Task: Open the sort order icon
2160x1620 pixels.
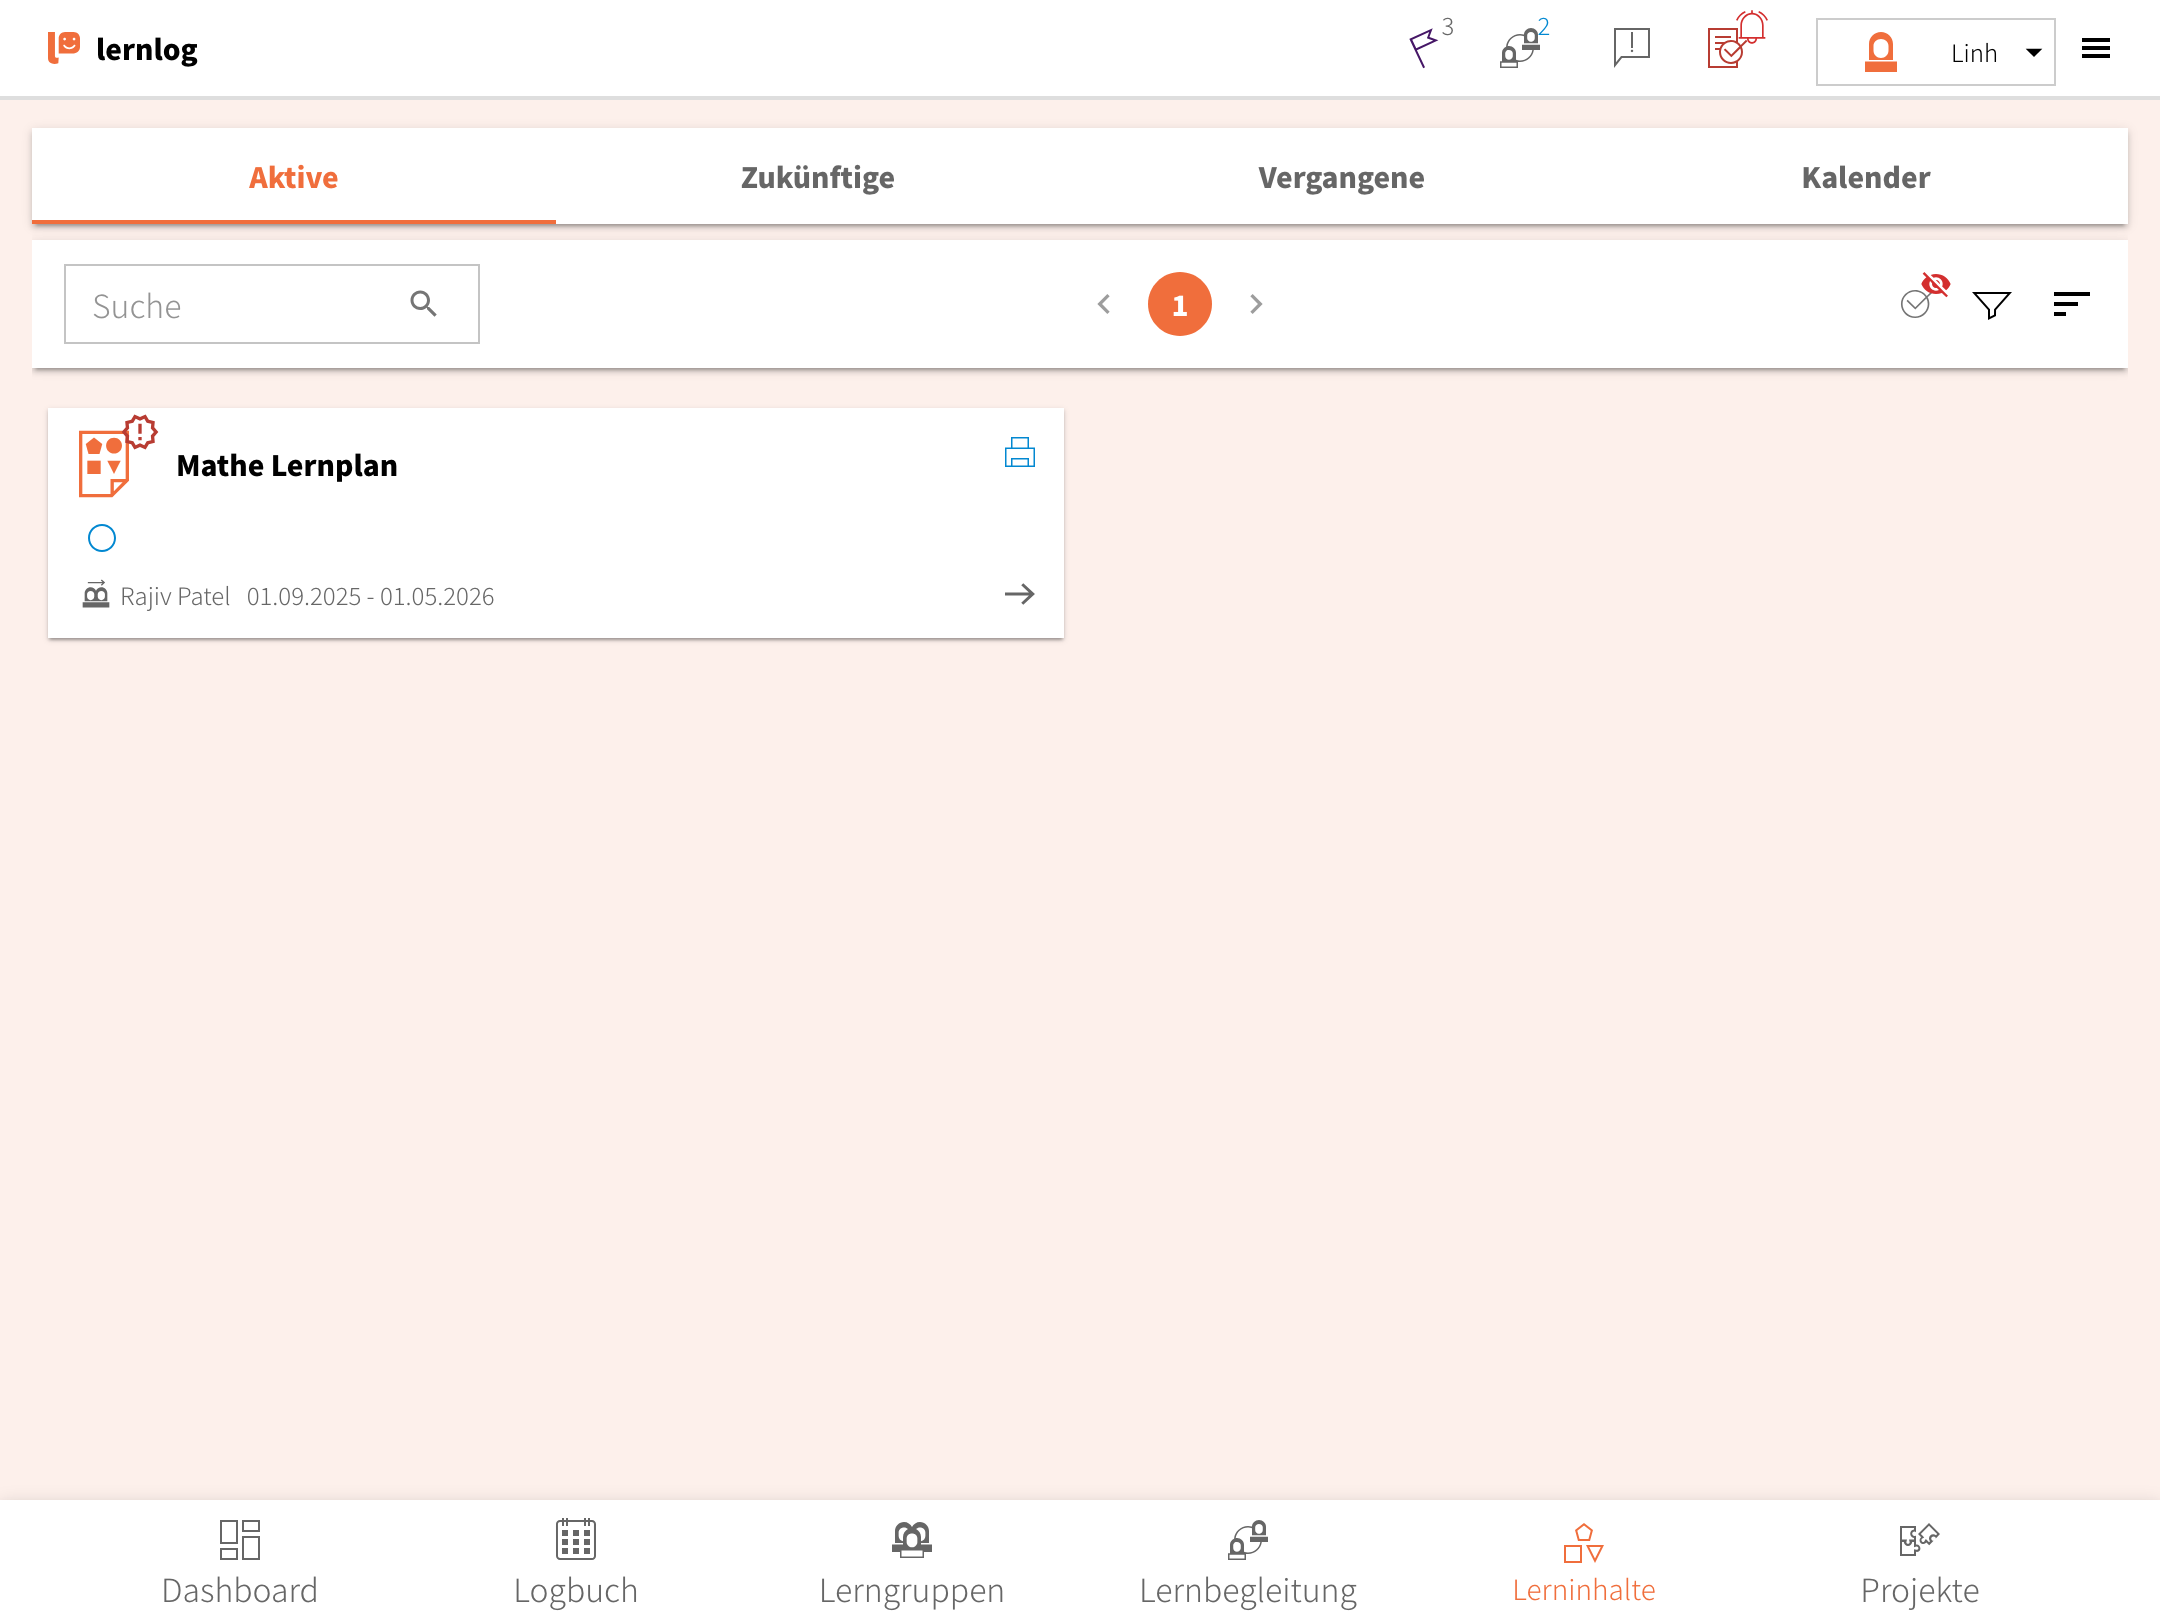Action: tap(2071, 304)
